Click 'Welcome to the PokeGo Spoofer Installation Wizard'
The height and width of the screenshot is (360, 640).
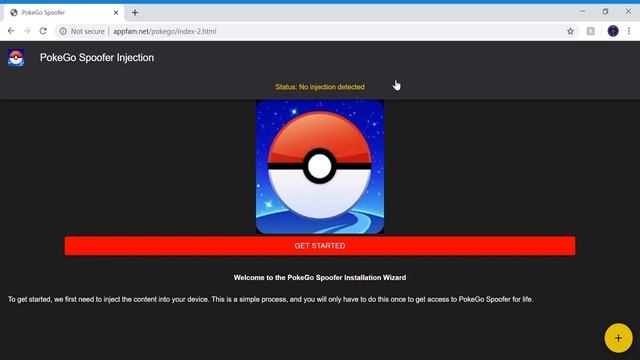point(320,278)
